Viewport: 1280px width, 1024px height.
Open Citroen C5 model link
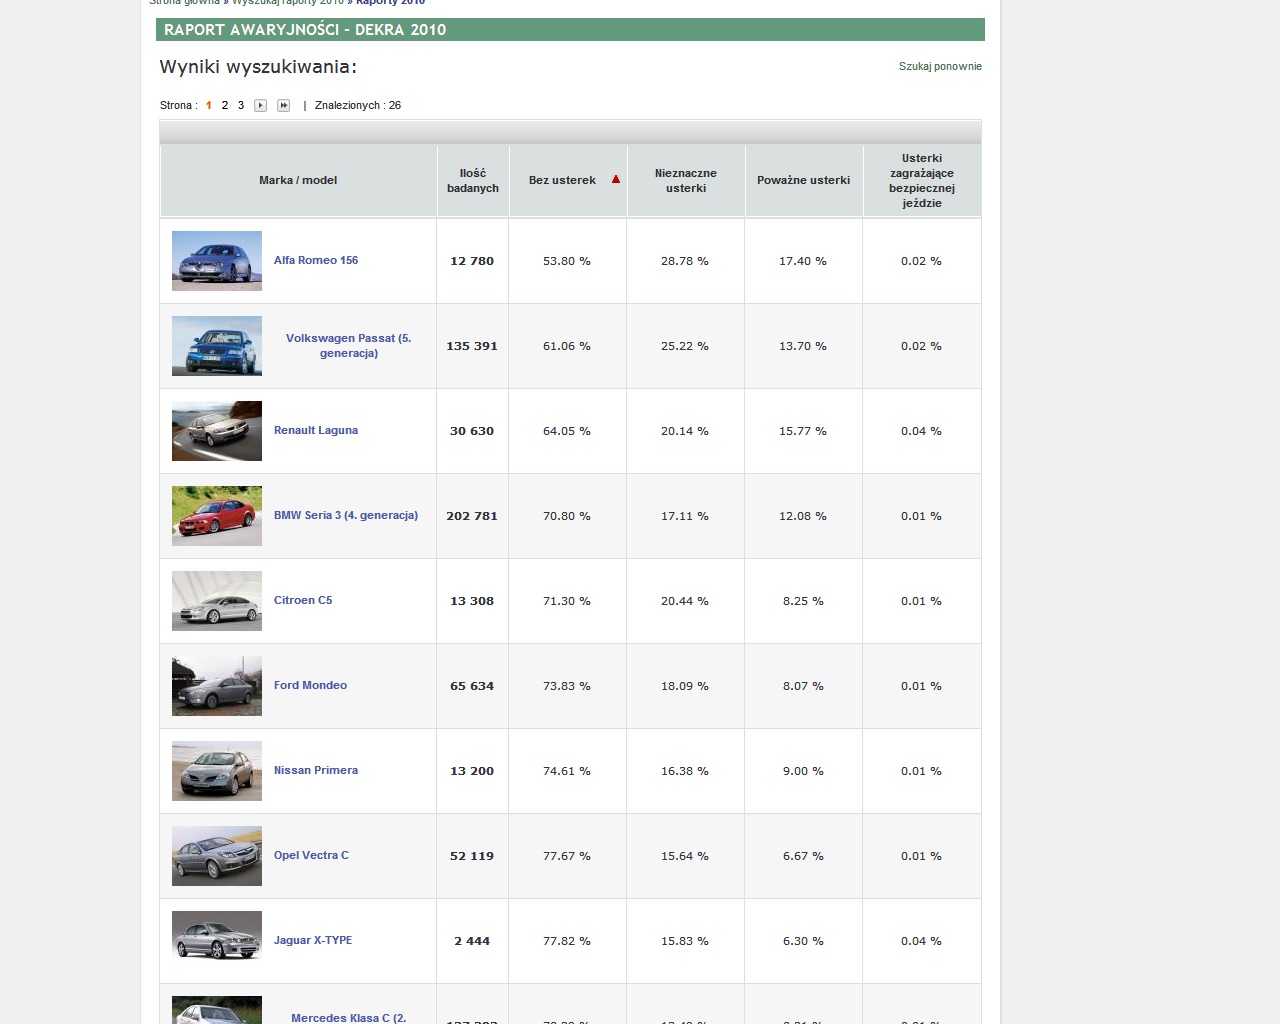[x=303, y=600]
